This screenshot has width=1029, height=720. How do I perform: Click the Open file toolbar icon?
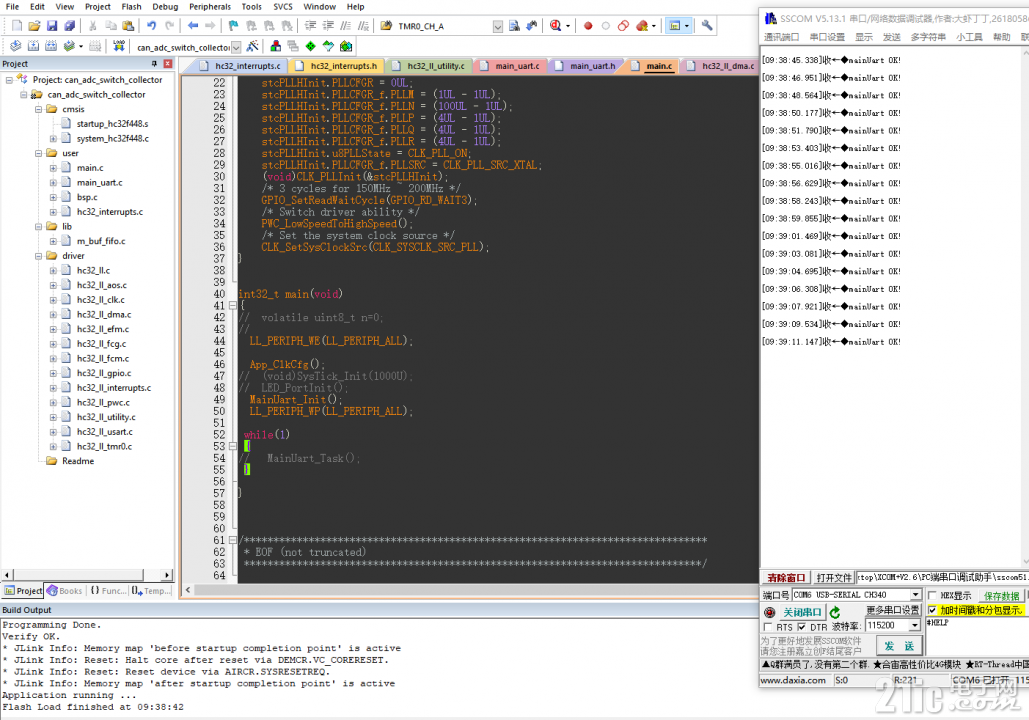coord(35,26)
